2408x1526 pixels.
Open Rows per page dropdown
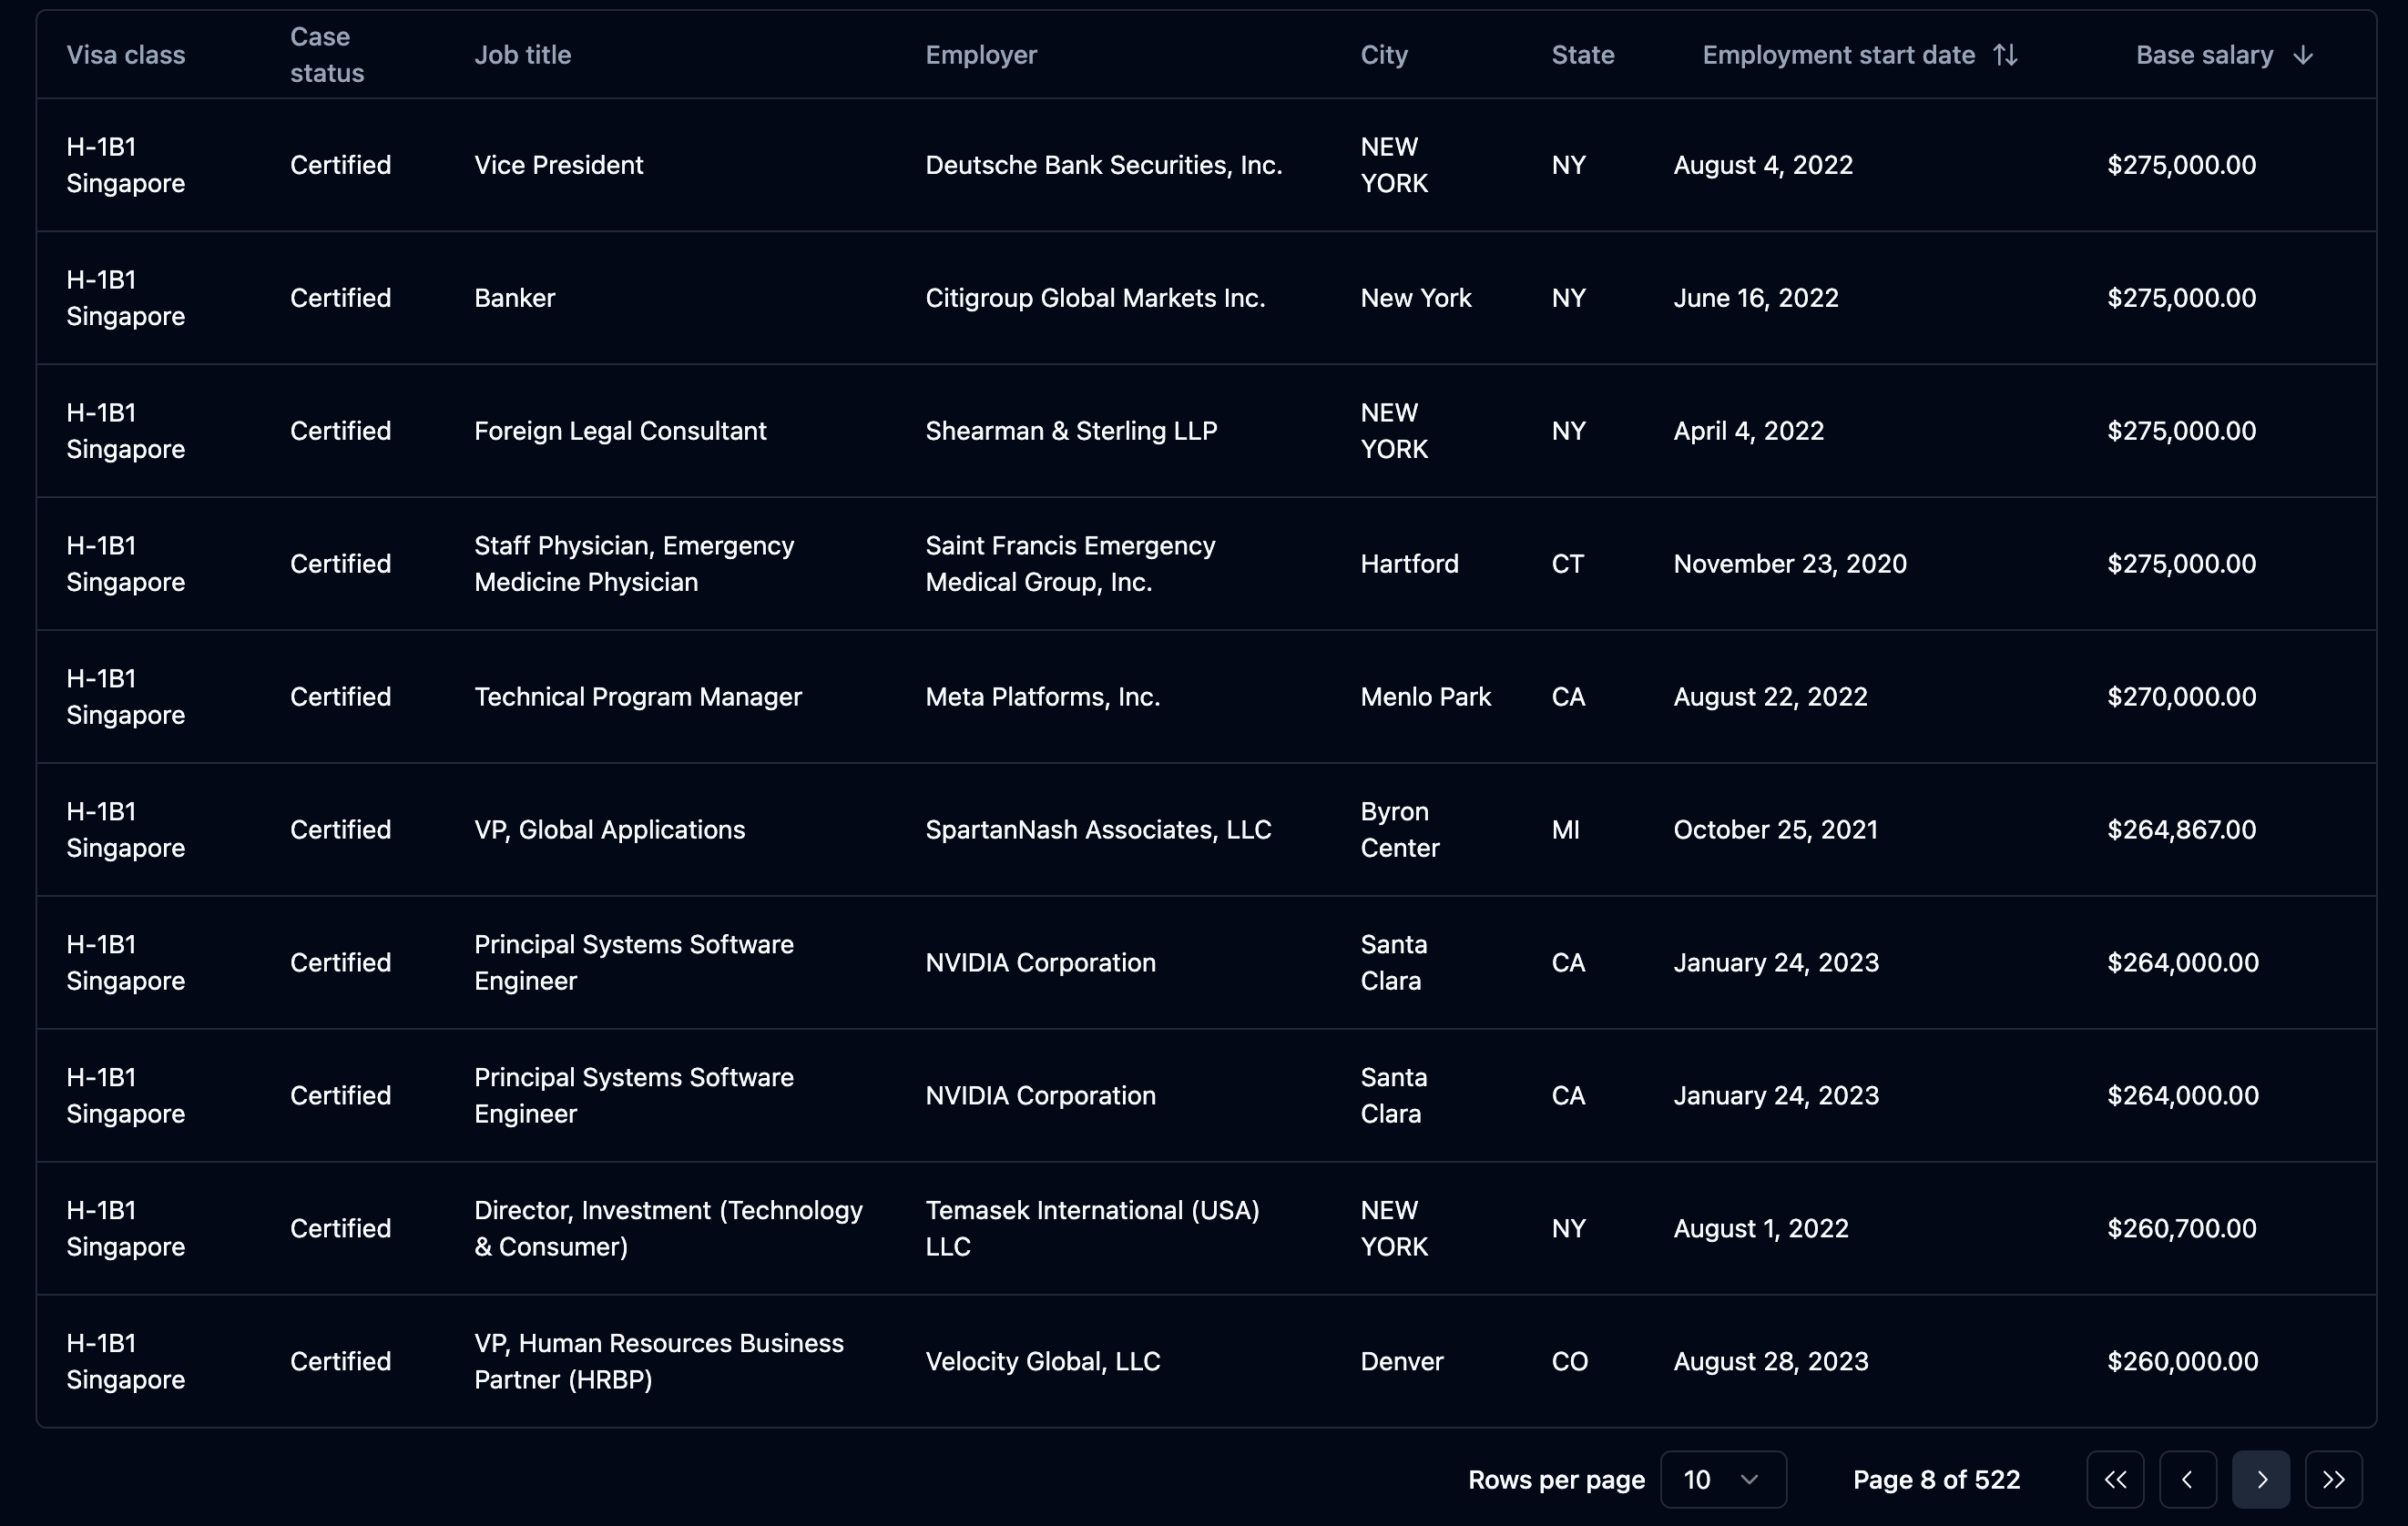[1723, 1479]
